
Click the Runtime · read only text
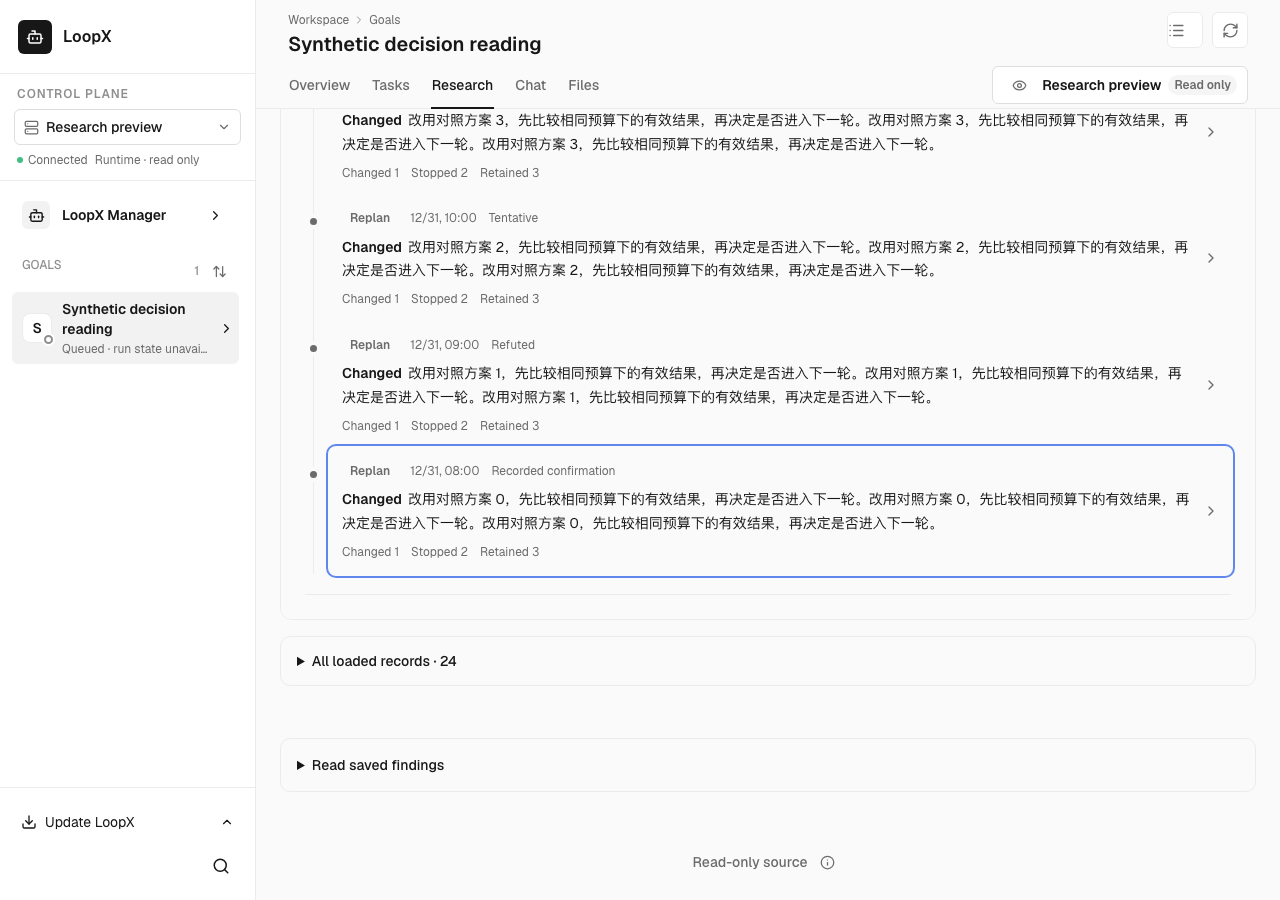pos(147,160)
